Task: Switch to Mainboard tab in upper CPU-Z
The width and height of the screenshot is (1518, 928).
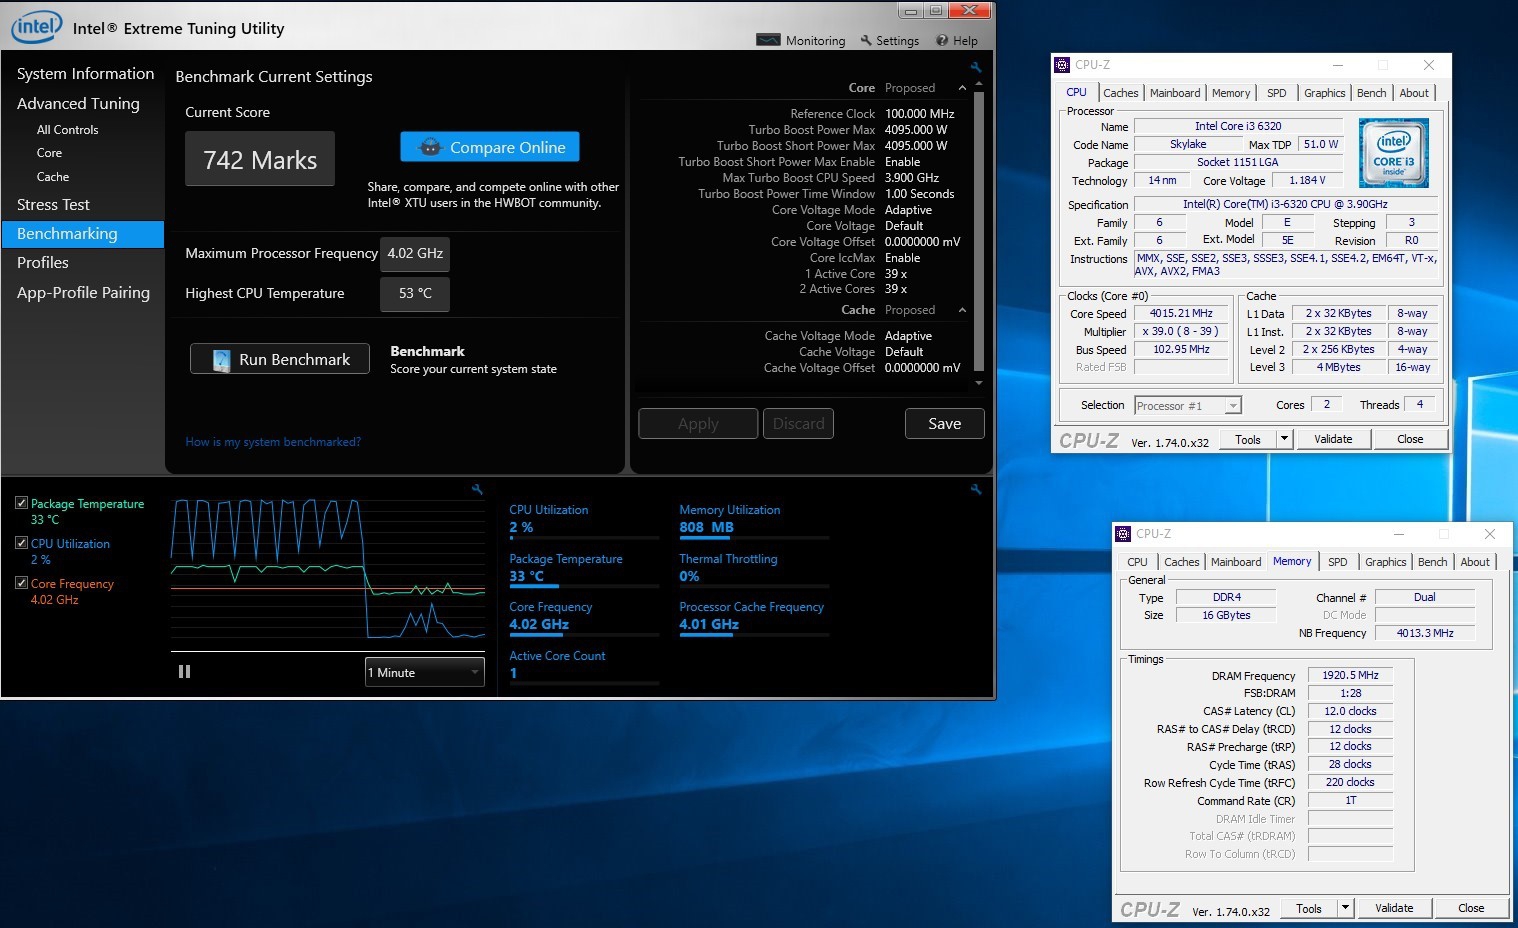Action: click(1175, 93)
